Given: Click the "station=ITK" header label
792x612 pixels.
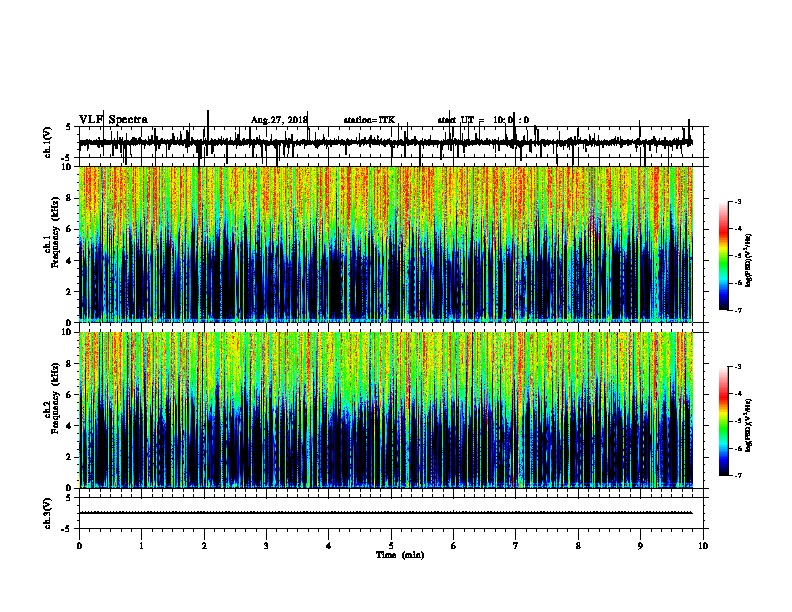Looking at the screenshot, I should tap(369, 120).
